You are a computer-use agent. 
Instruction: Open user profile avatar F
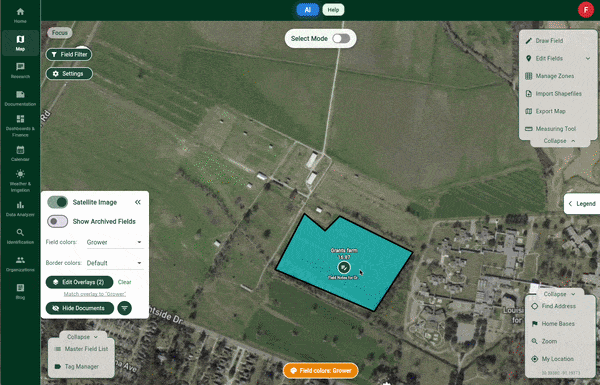tap(585, 10)
